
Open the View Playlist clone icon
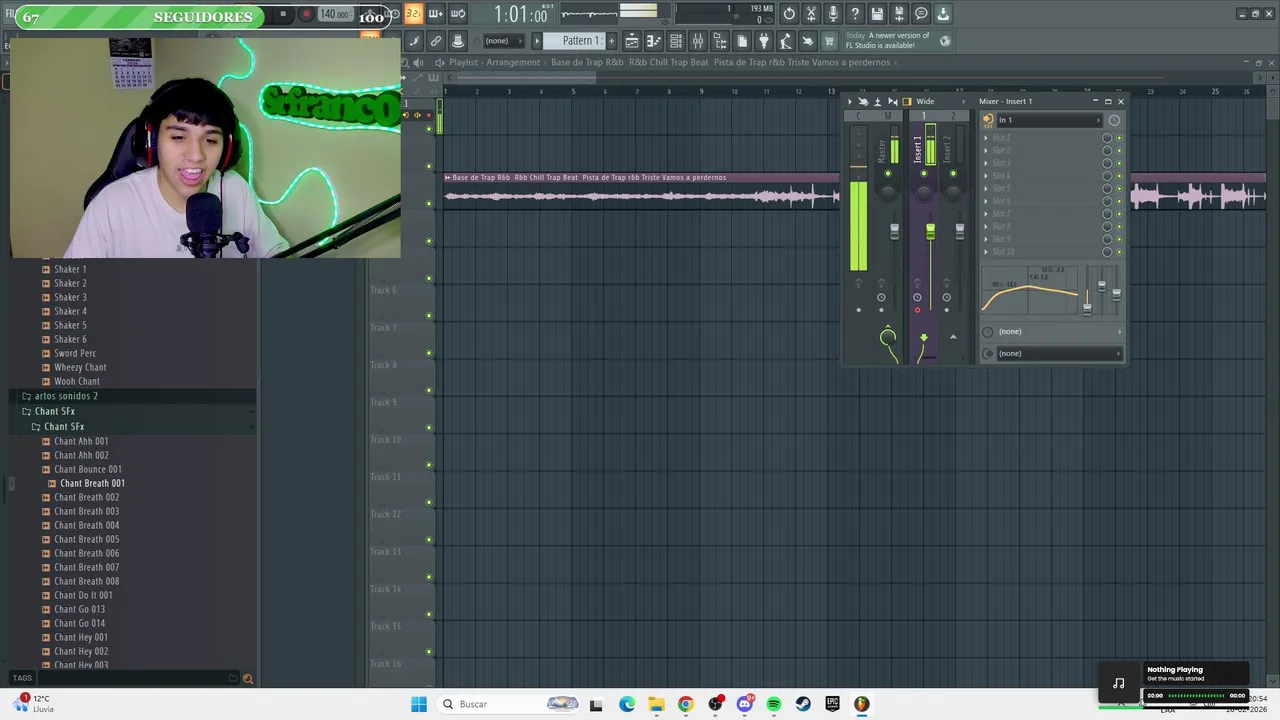[x=742, y=41]
